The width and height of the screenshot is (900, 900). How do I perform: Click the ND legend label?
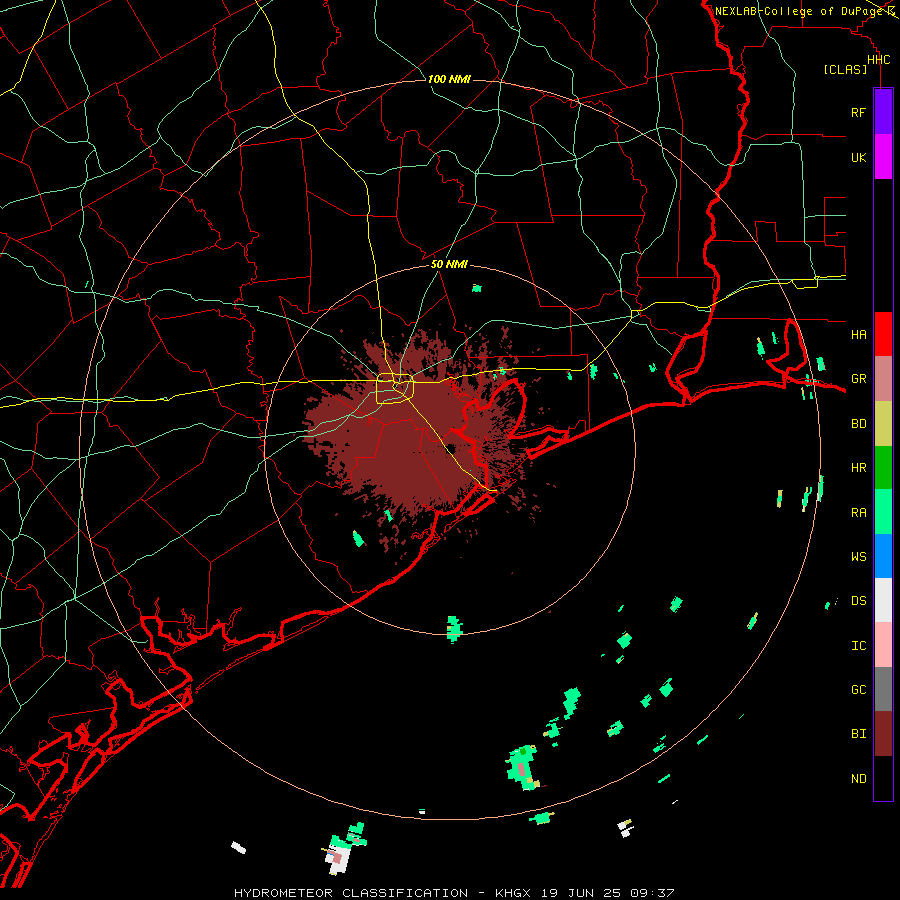tap(858, 779)
